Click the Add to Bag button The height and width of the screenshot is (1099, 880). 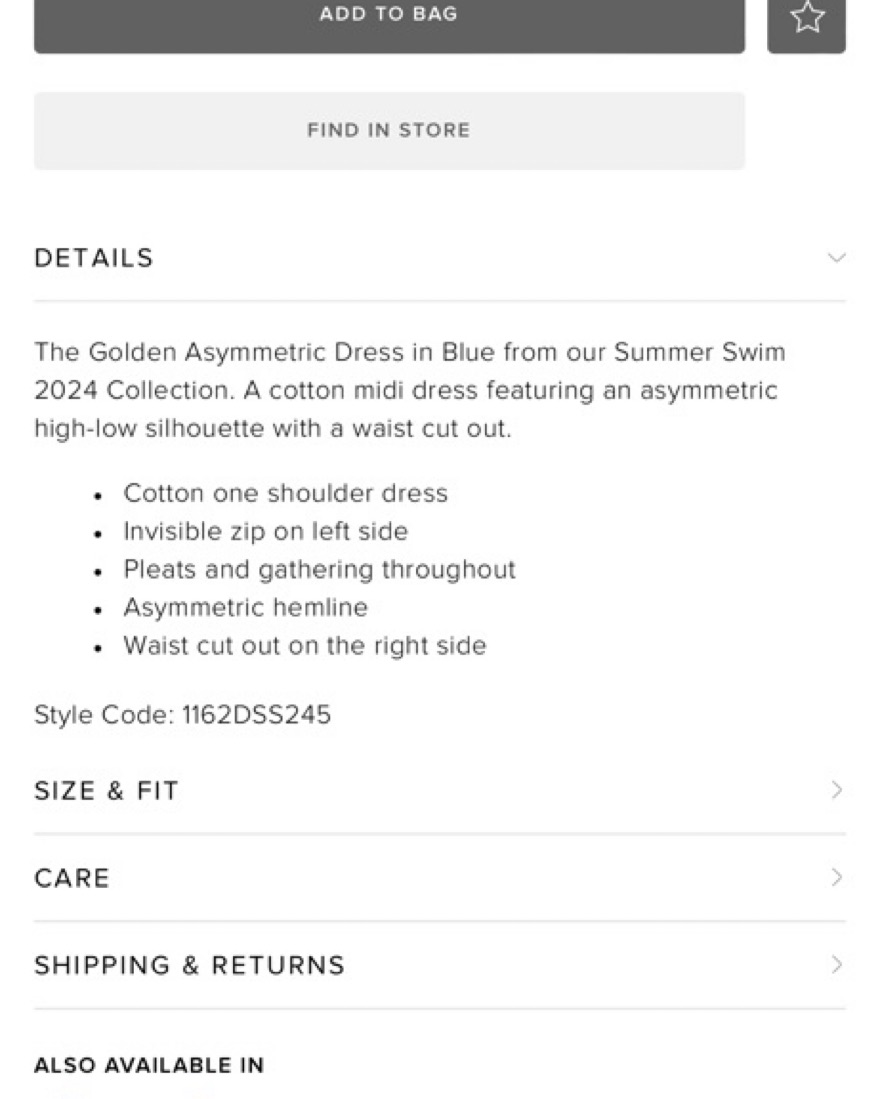pos(389,16)
